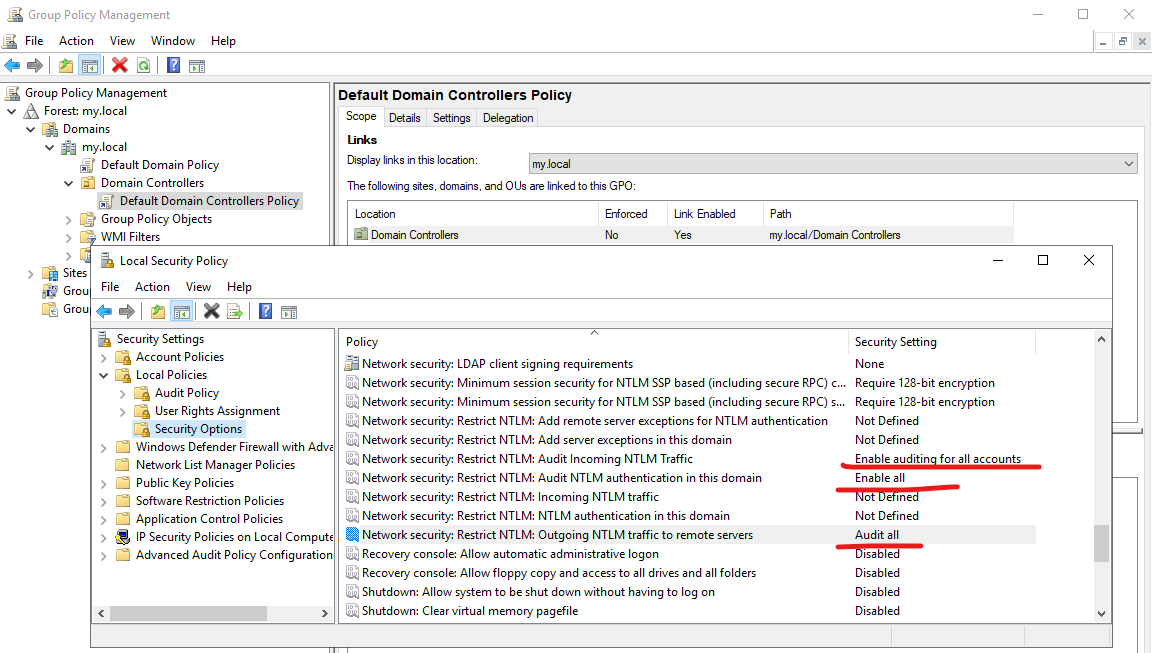
Task: Click the Help icon in Group Policy Management toolbar
Action: click(173, 65)
